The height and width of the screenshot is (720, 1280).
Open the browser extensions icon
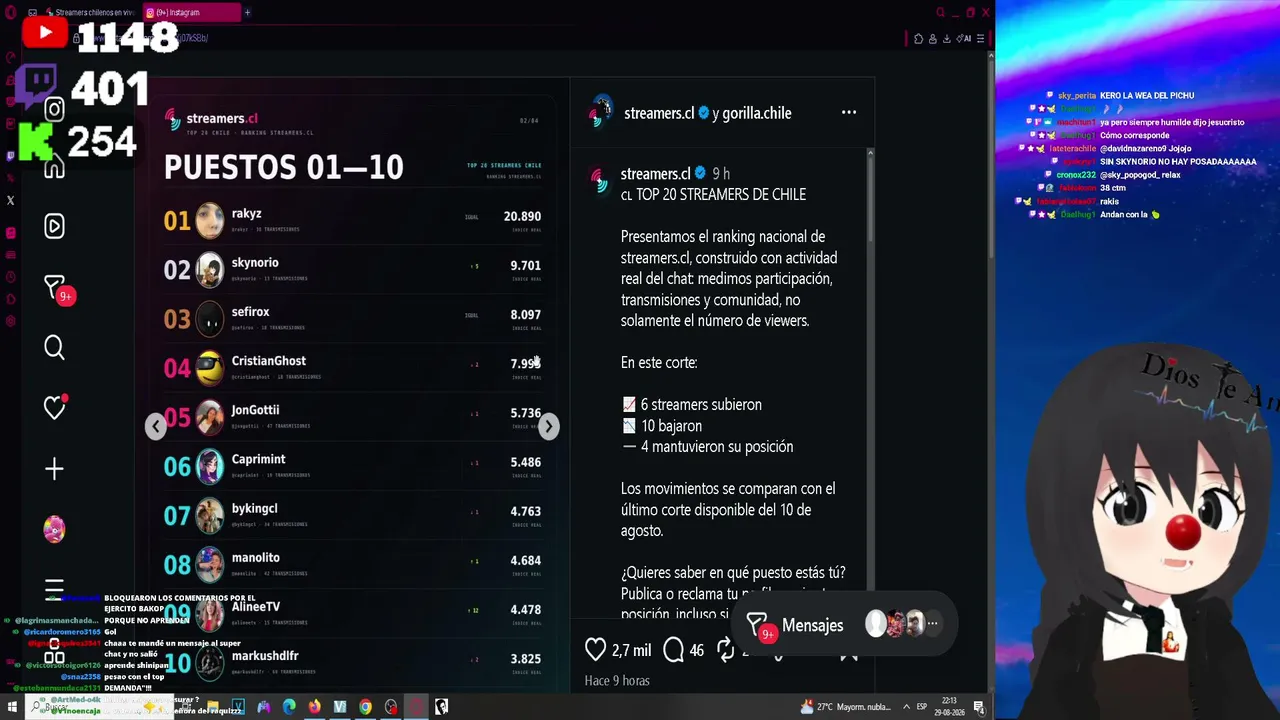tap(918, 38)
